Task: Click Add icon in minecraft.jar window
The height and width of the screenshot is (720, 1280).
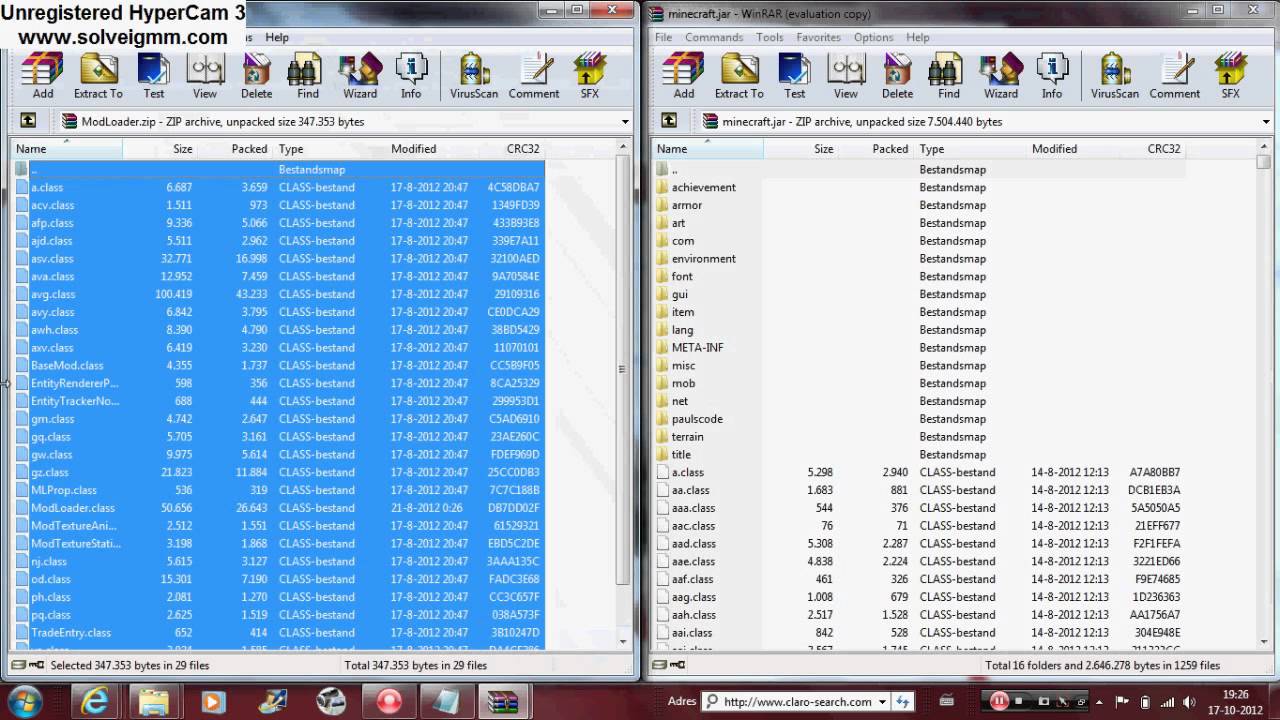Action: pos(684,76)
